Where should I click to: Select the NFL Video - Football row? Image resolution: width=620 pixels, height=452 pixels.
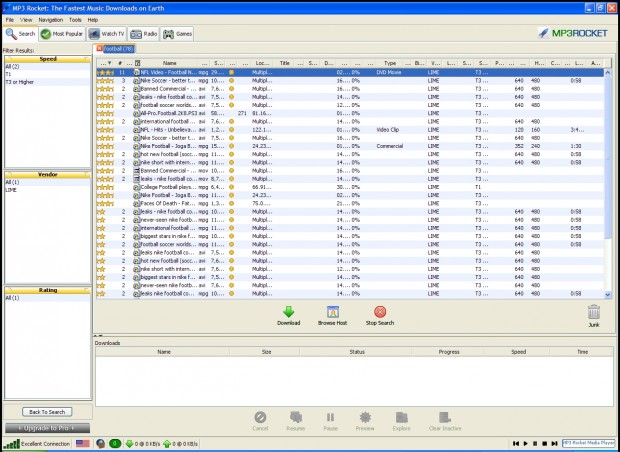[350, 72]
